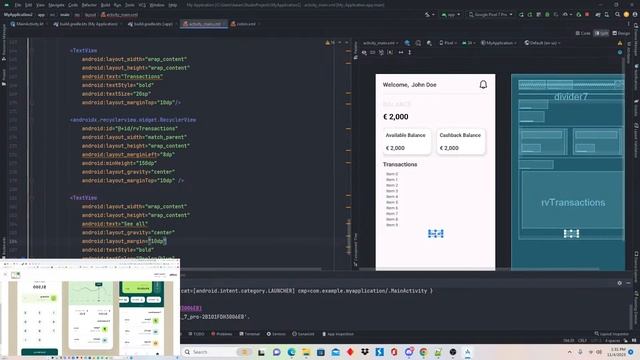The width and height of the screenshot is (640, 360).
Task: Click the editor warnings count indicator
Action: pyautogui.click(x=330, y=43)
